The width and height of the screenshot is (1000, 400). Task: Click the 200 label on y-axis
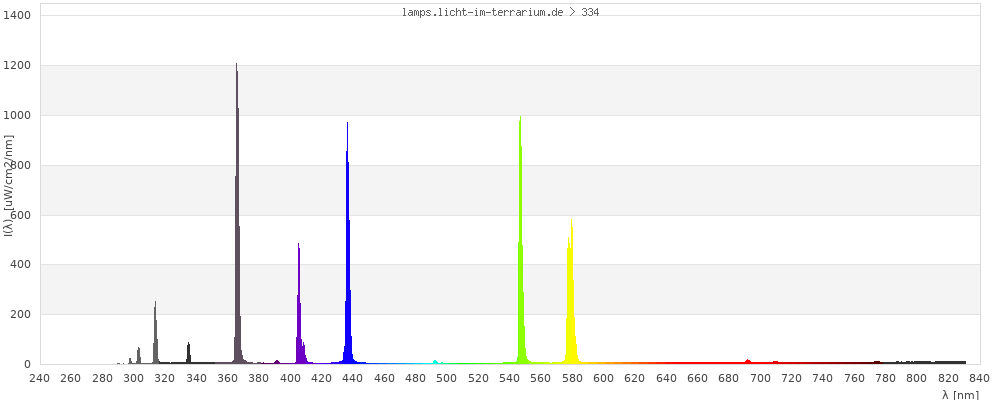click(x=24, y=315)
